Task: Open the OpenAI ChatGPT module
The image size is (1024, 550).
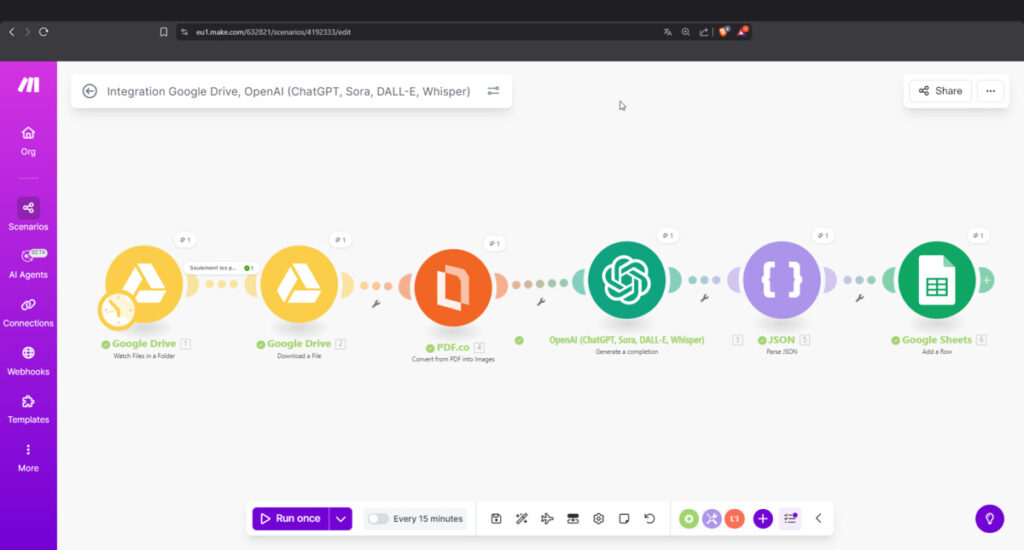Action: click(626, 280)
